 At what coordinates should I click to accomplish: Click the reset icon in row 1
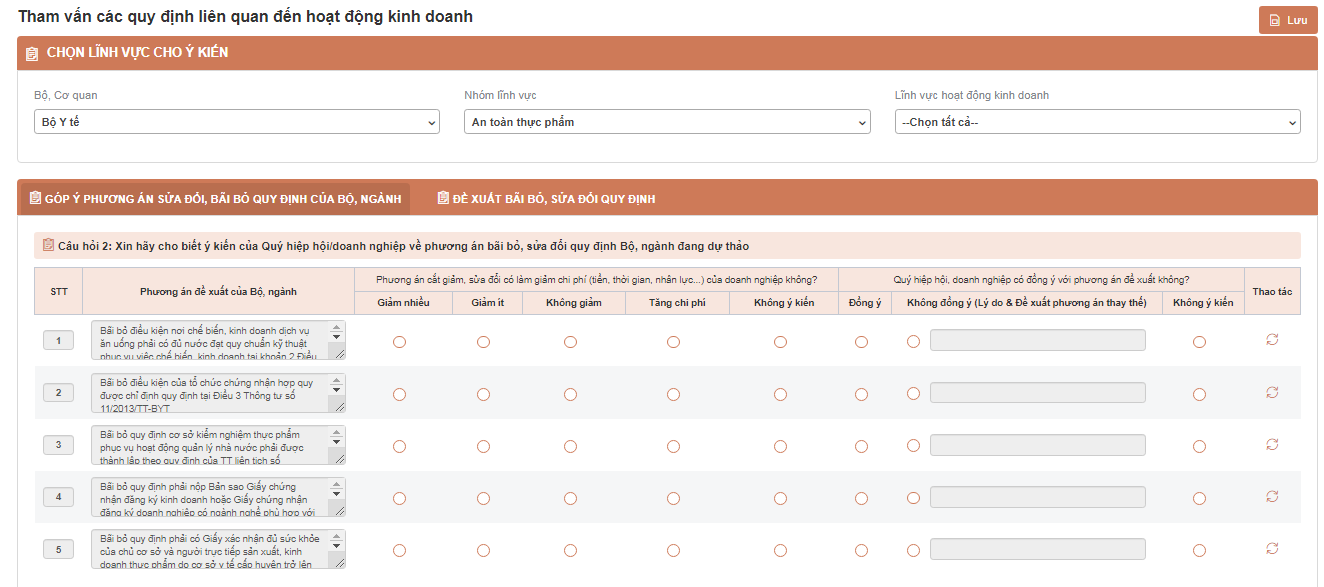point(1272,340)
